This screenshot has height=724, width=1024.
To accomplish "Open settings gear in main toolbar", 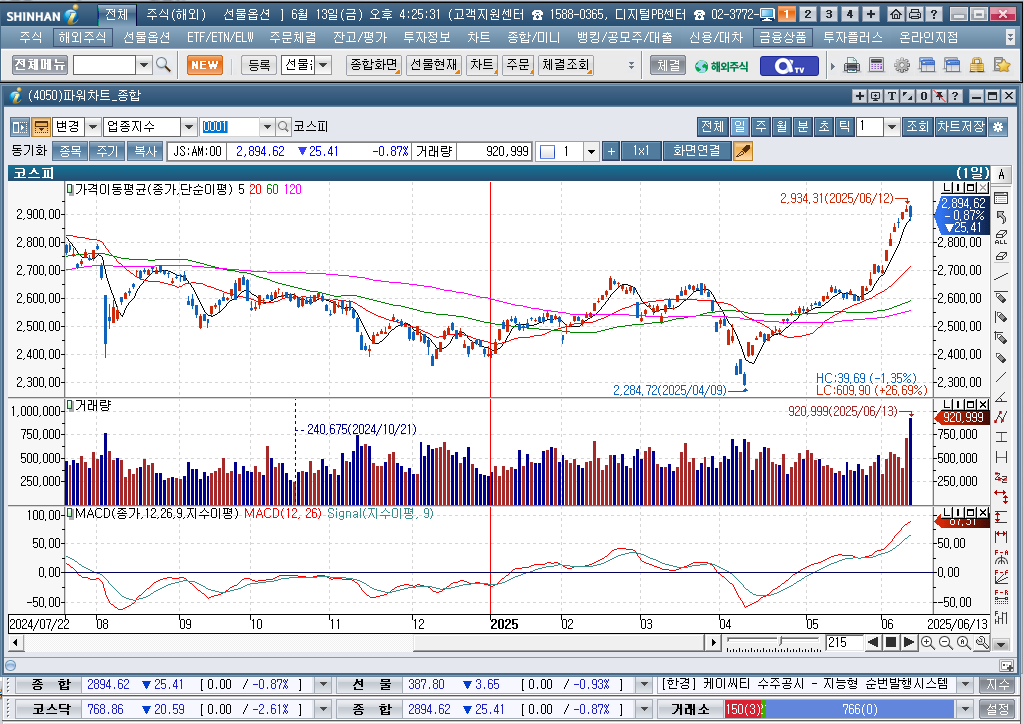I will (x=901, y=65).
